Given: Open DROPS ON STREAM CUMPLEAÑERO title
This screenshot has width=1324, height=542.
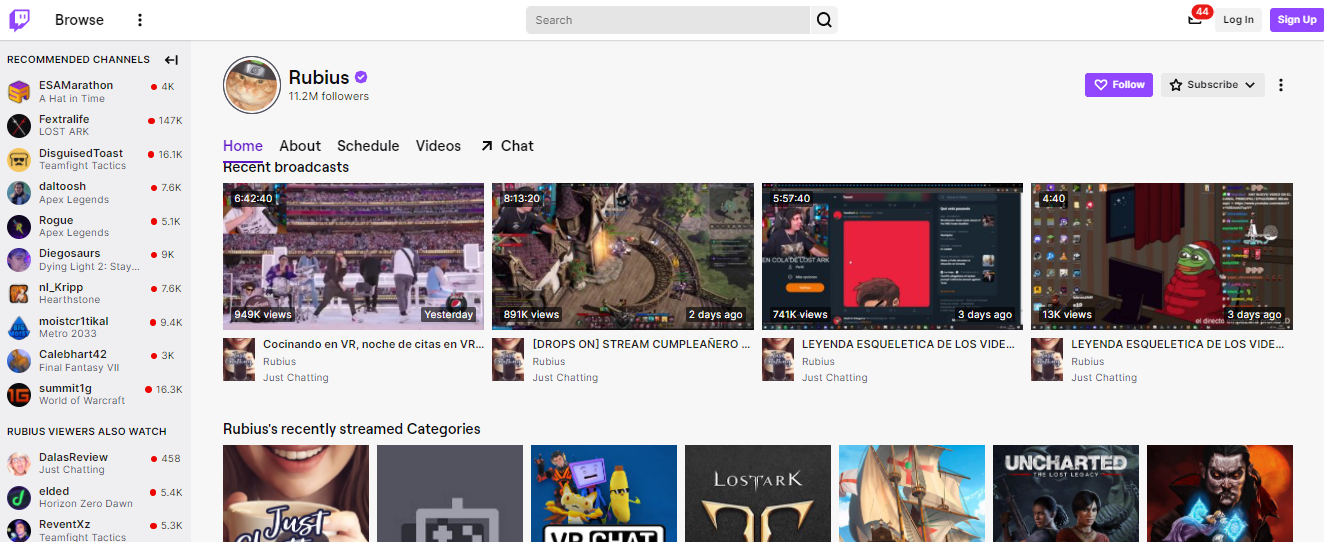Looking at the screenshot, I should coord(641,344).
